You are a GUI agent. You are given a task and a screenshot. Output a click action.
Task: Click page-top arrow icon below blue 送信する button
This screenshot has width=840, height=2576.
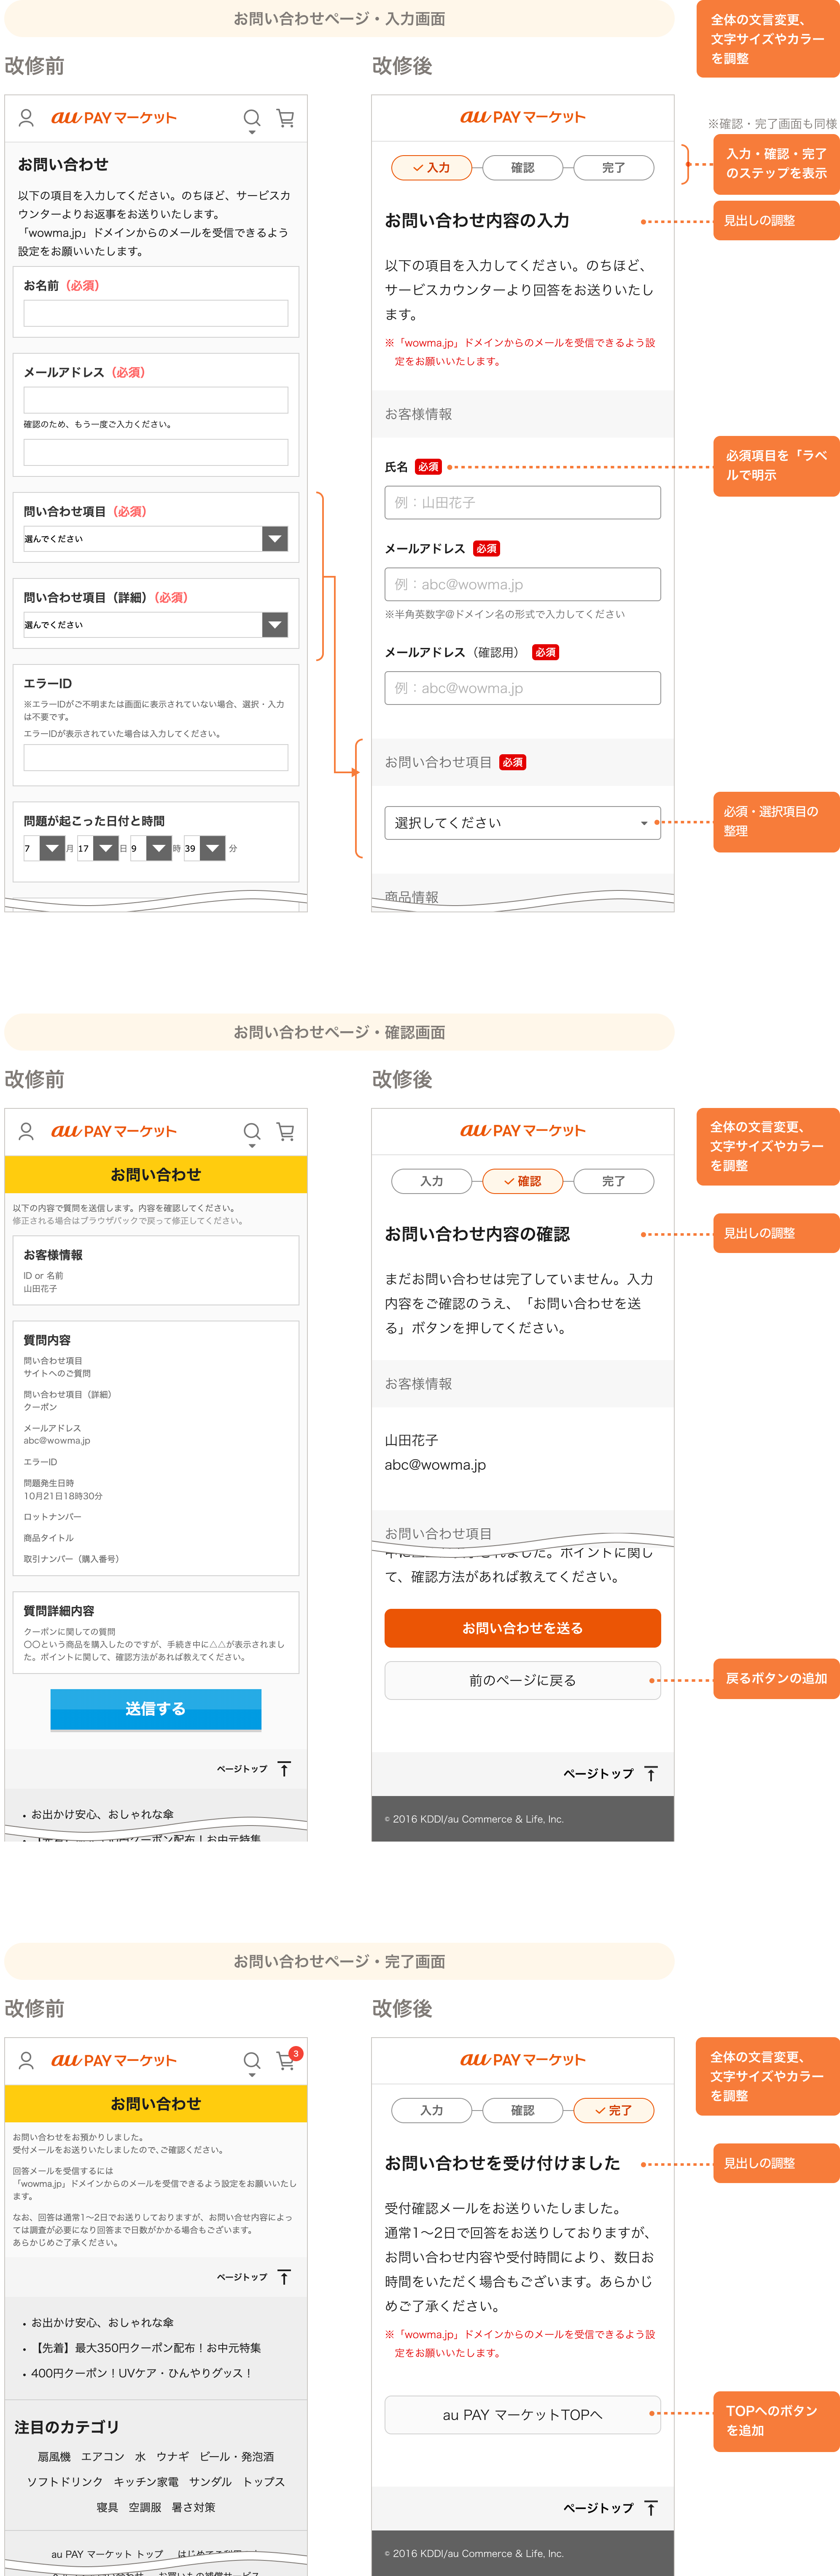pyautogui.click(x=284, y=1769)
